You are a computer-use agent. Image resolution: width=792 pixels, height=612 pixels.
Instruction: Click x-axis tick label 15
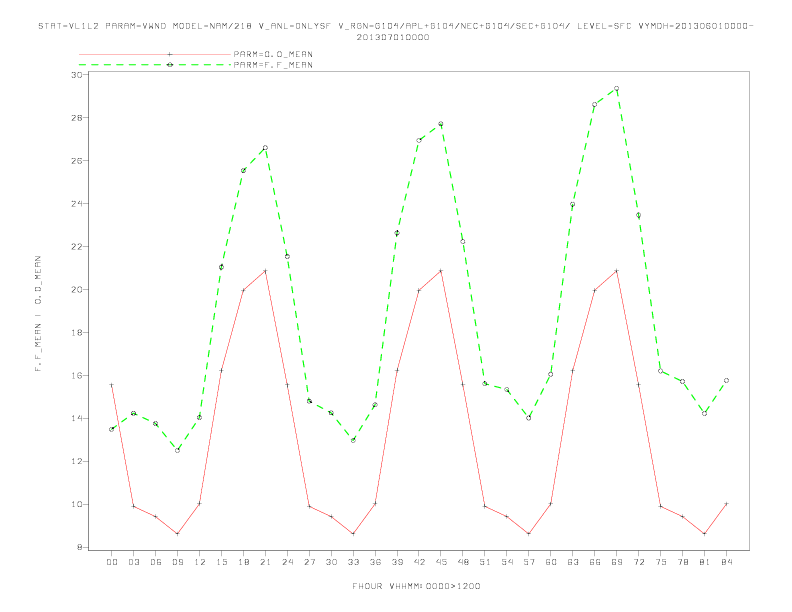tap(221, 562)
